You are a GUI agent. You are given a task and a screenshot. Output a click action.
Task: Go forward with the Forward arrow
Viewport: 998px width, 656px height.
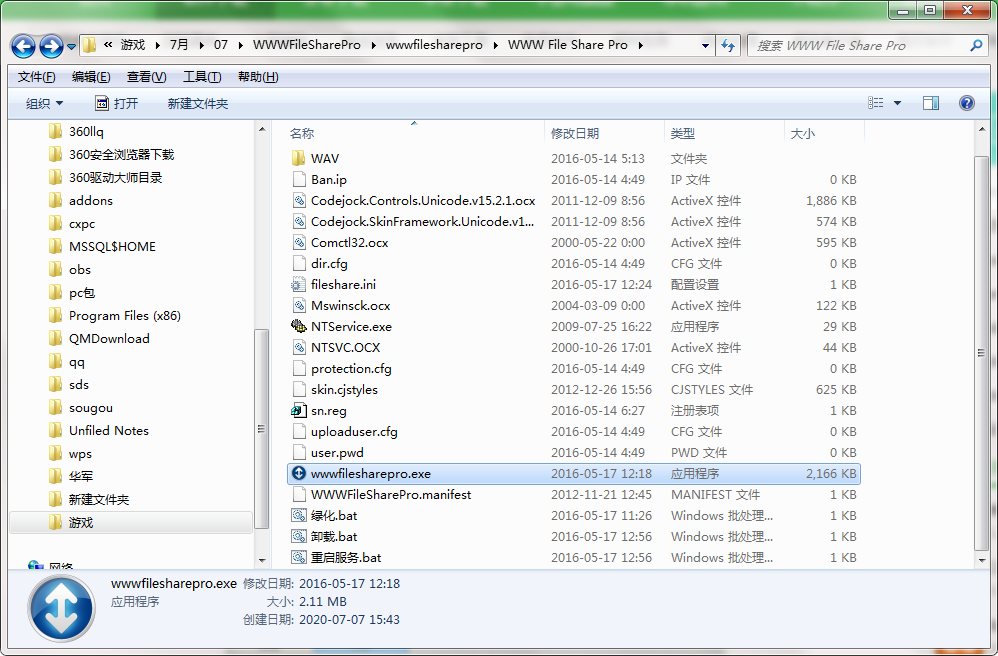click(52, 46)
